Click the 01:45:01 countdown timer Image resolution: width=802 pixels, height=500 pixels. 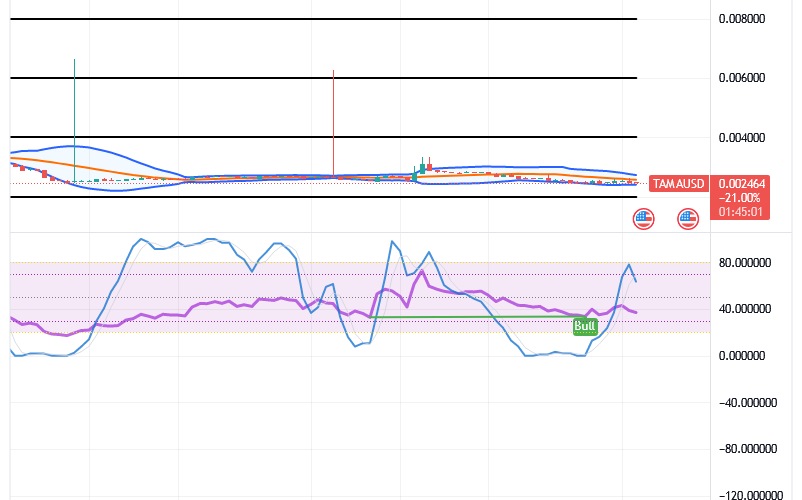[741, 212]
